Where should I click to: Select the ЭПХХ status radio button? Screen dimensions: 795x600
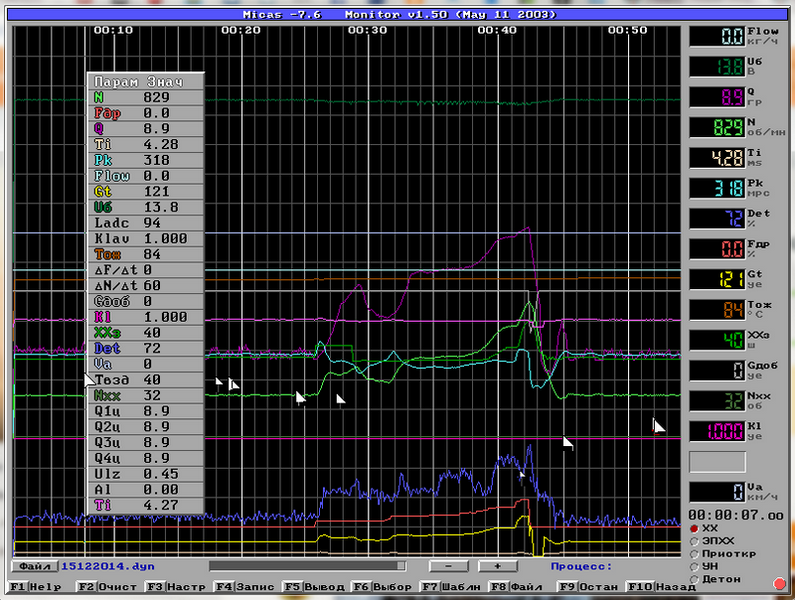point(695,540)
